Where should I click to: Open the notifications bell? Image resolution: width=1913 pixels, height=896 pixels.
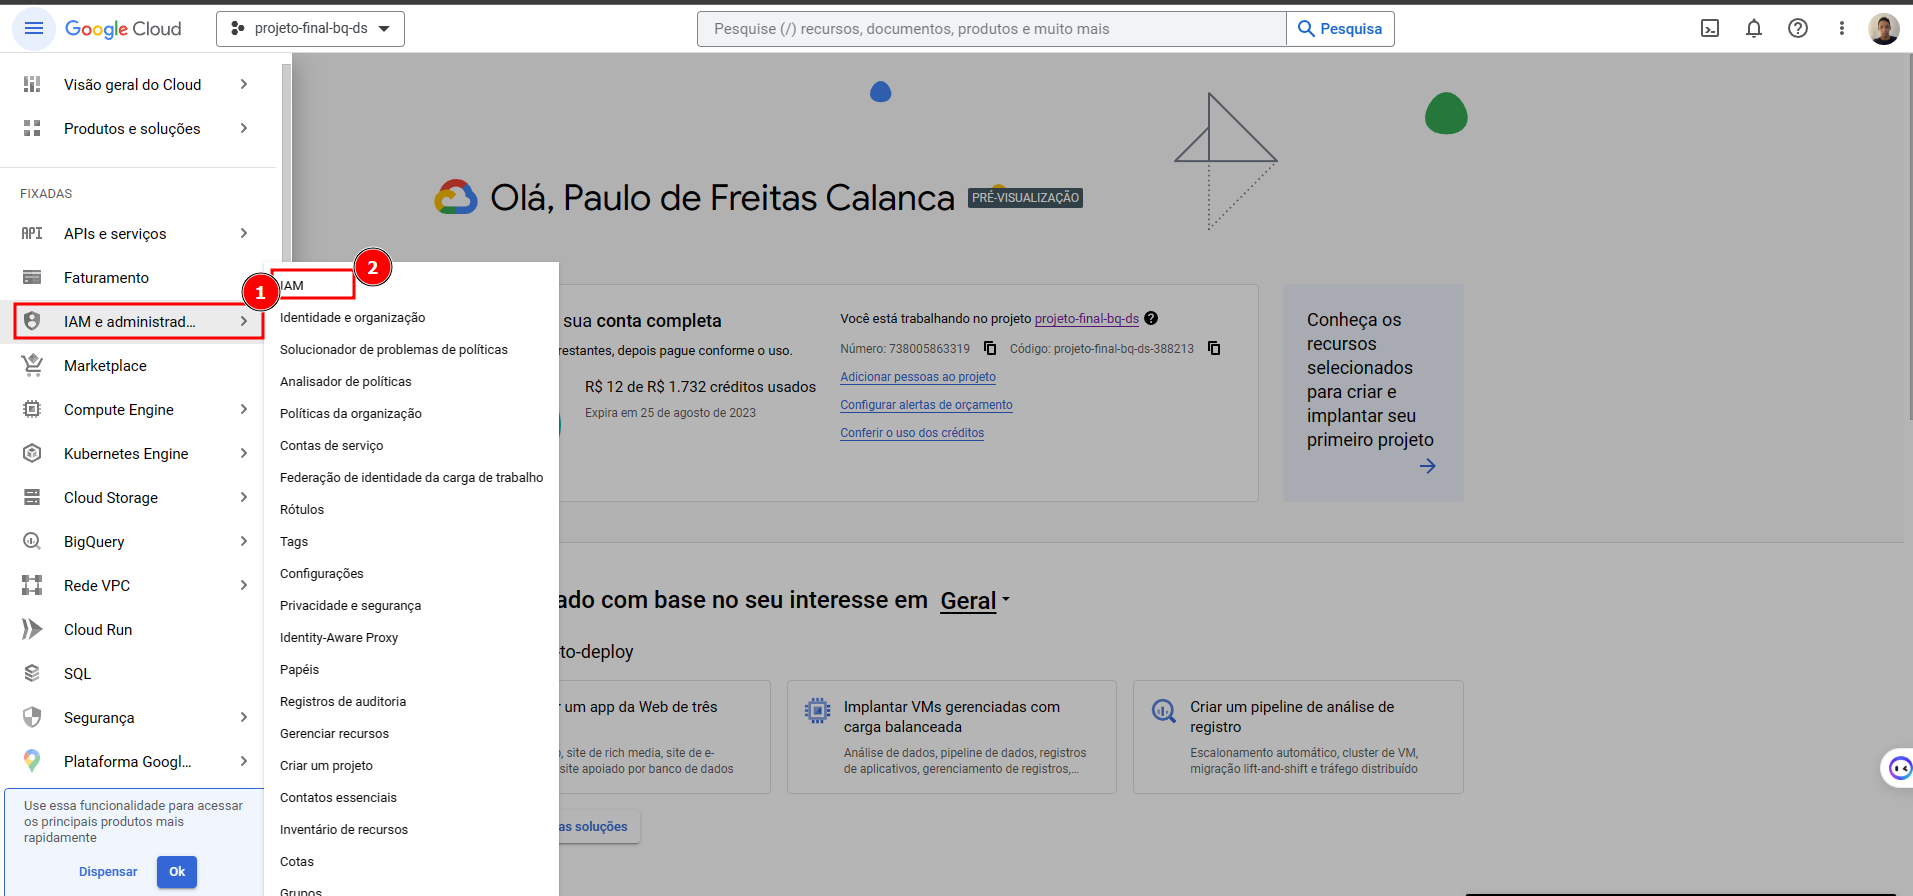point(1754,28)
